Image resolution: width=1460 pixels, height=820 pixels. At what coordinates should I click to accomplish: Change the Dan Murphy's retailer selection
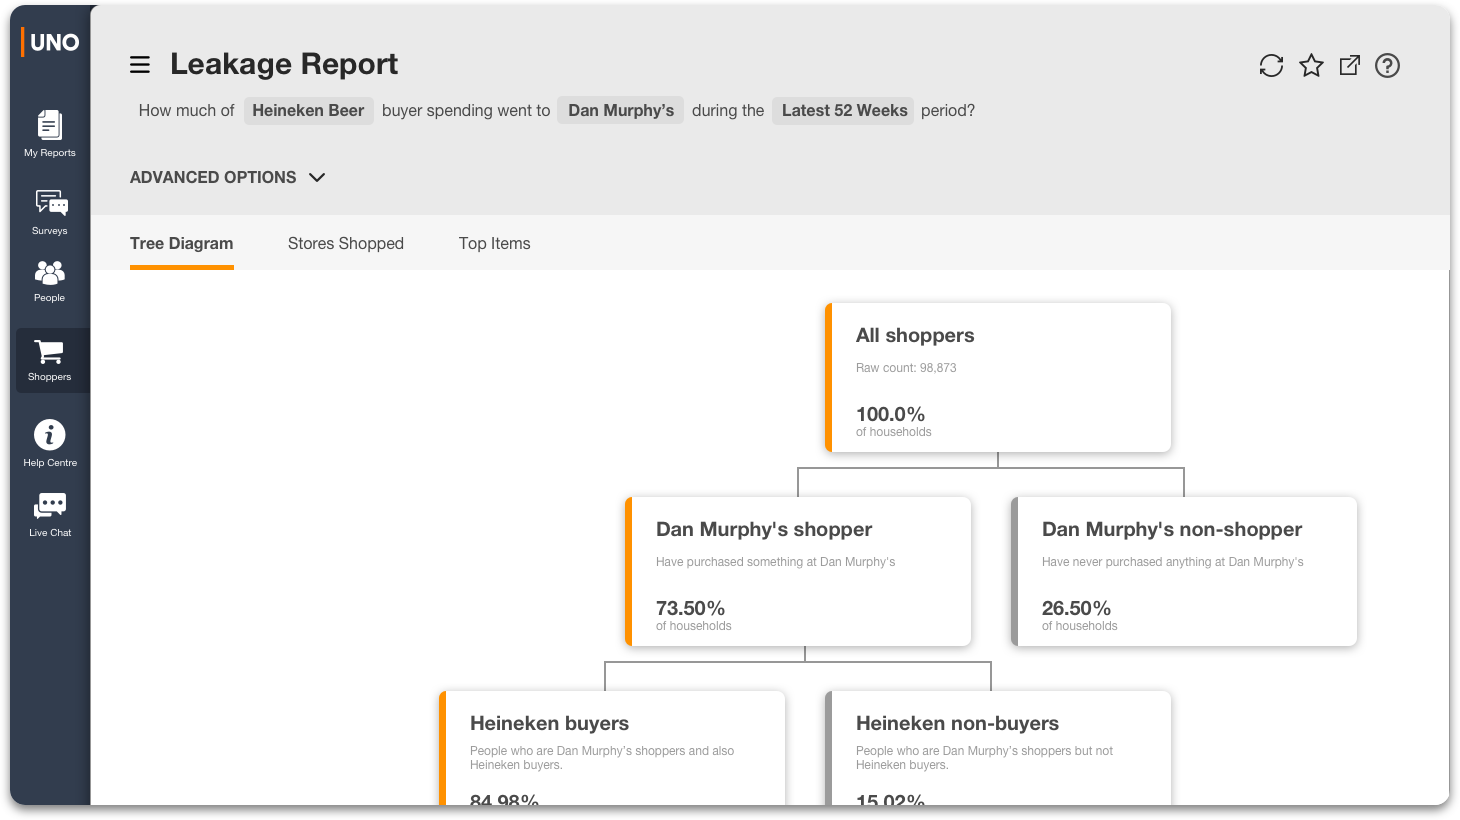click(x=621, y=111)
